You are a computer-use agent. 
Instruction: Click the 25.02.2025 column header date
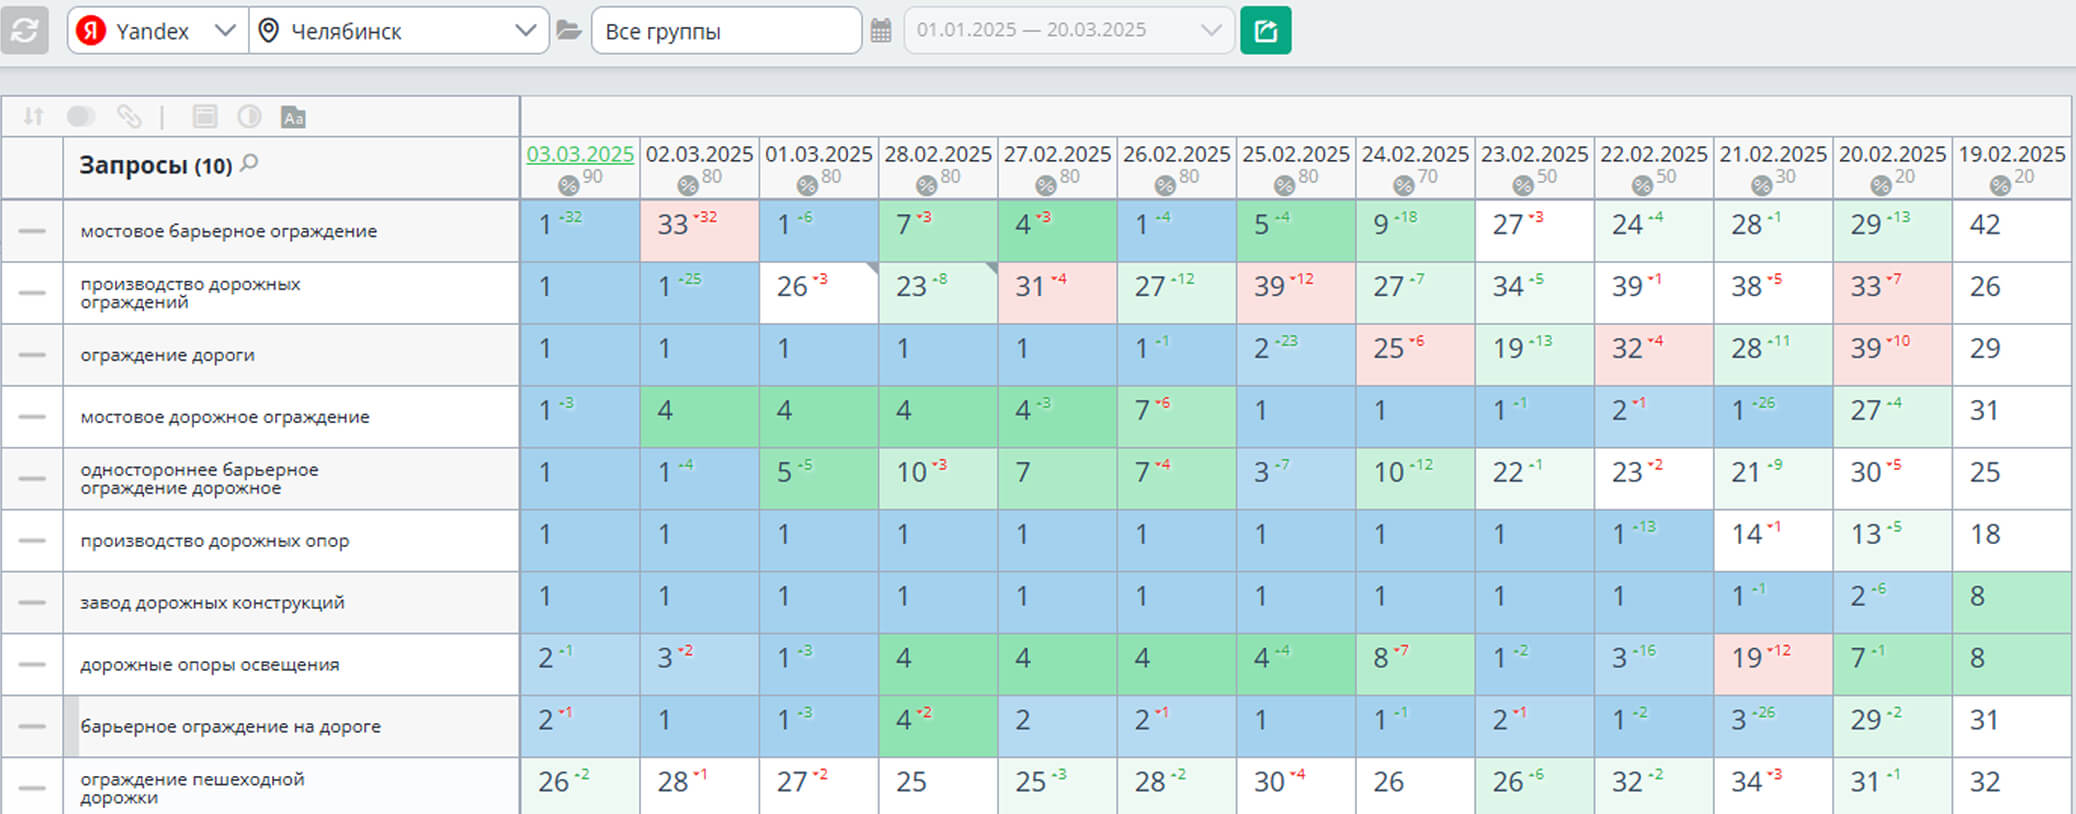click(x=1296, y=154)
